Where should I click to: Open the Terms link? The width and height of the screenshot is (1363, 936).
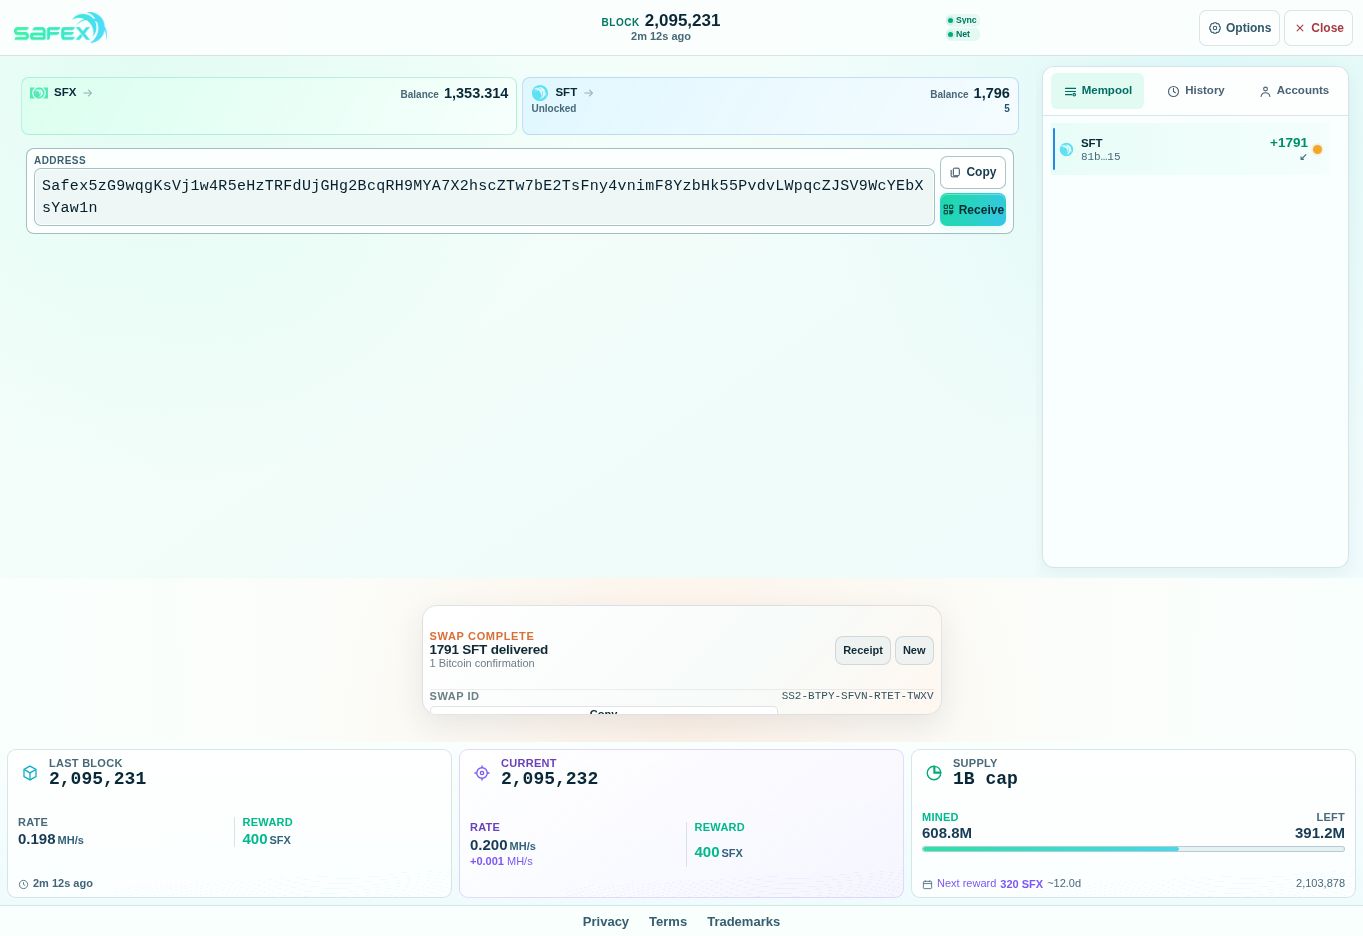(668, 922)
